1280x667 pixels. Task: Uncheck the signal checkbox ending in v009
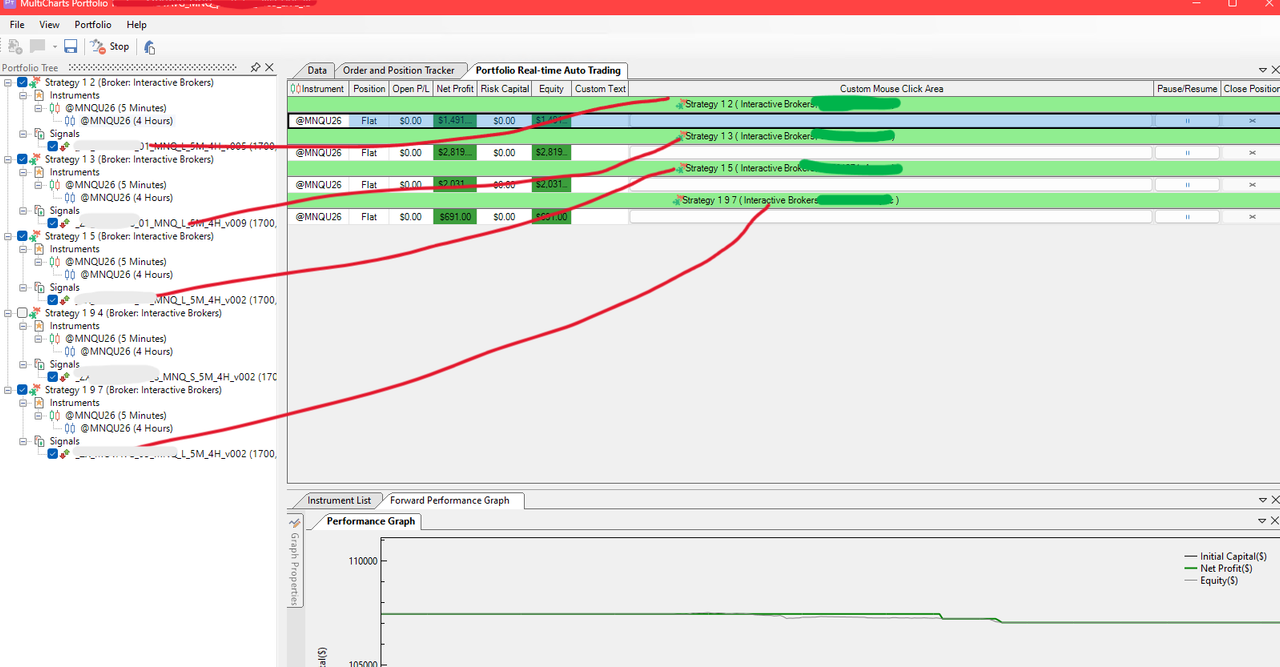[x=53, y=223]
